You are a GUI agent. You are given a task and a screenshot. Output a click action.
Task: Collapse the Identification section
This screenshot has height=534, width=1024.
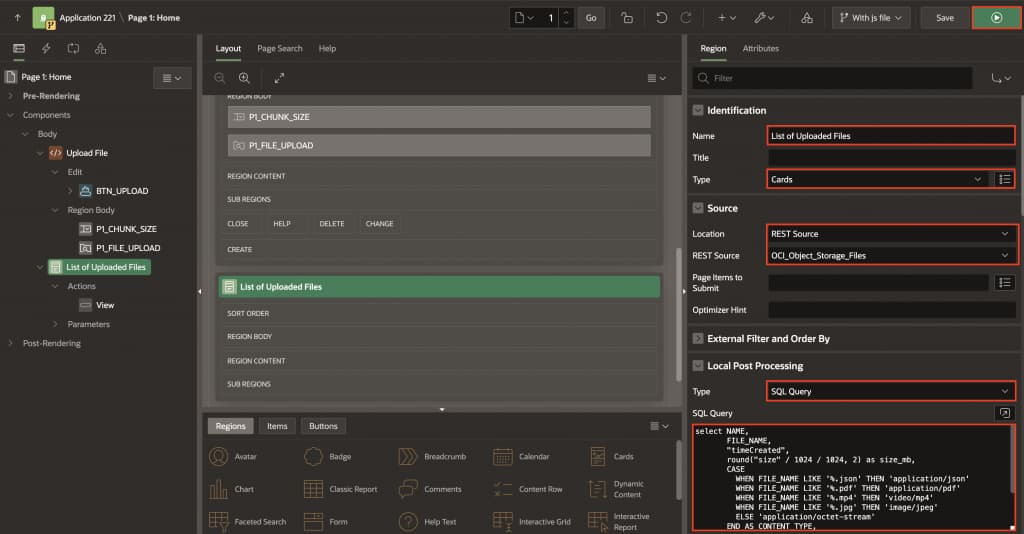(x=698, y=110)
